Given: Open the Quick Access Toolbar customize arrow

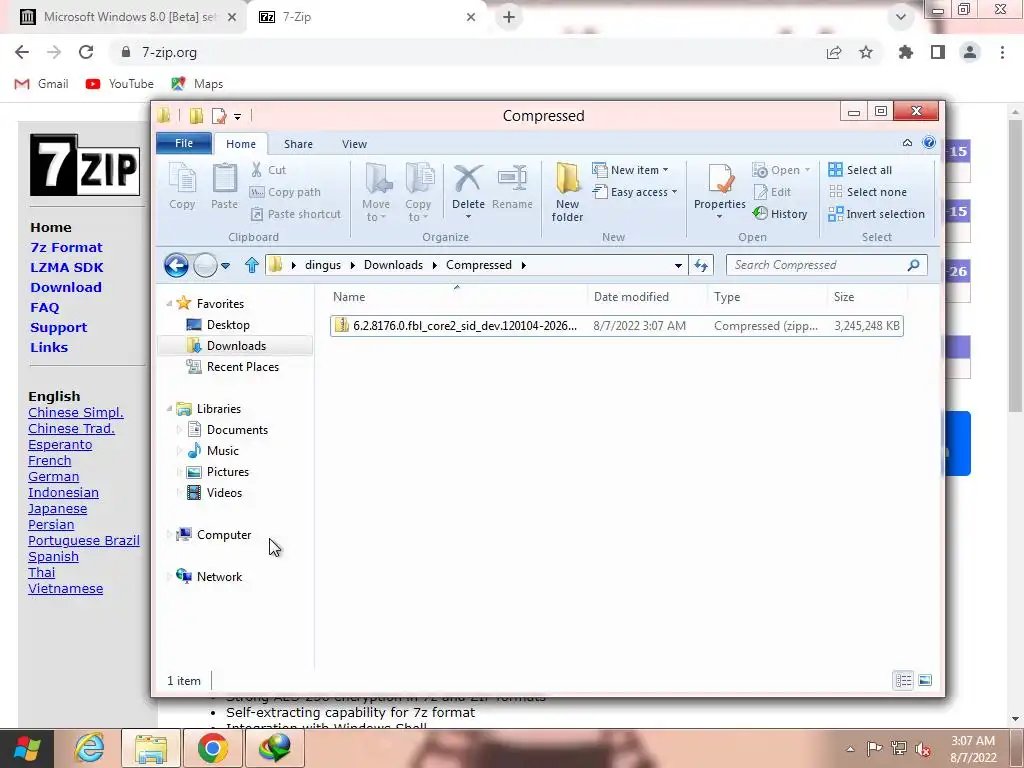Looking at the screenshot, I should pos(237,116).
